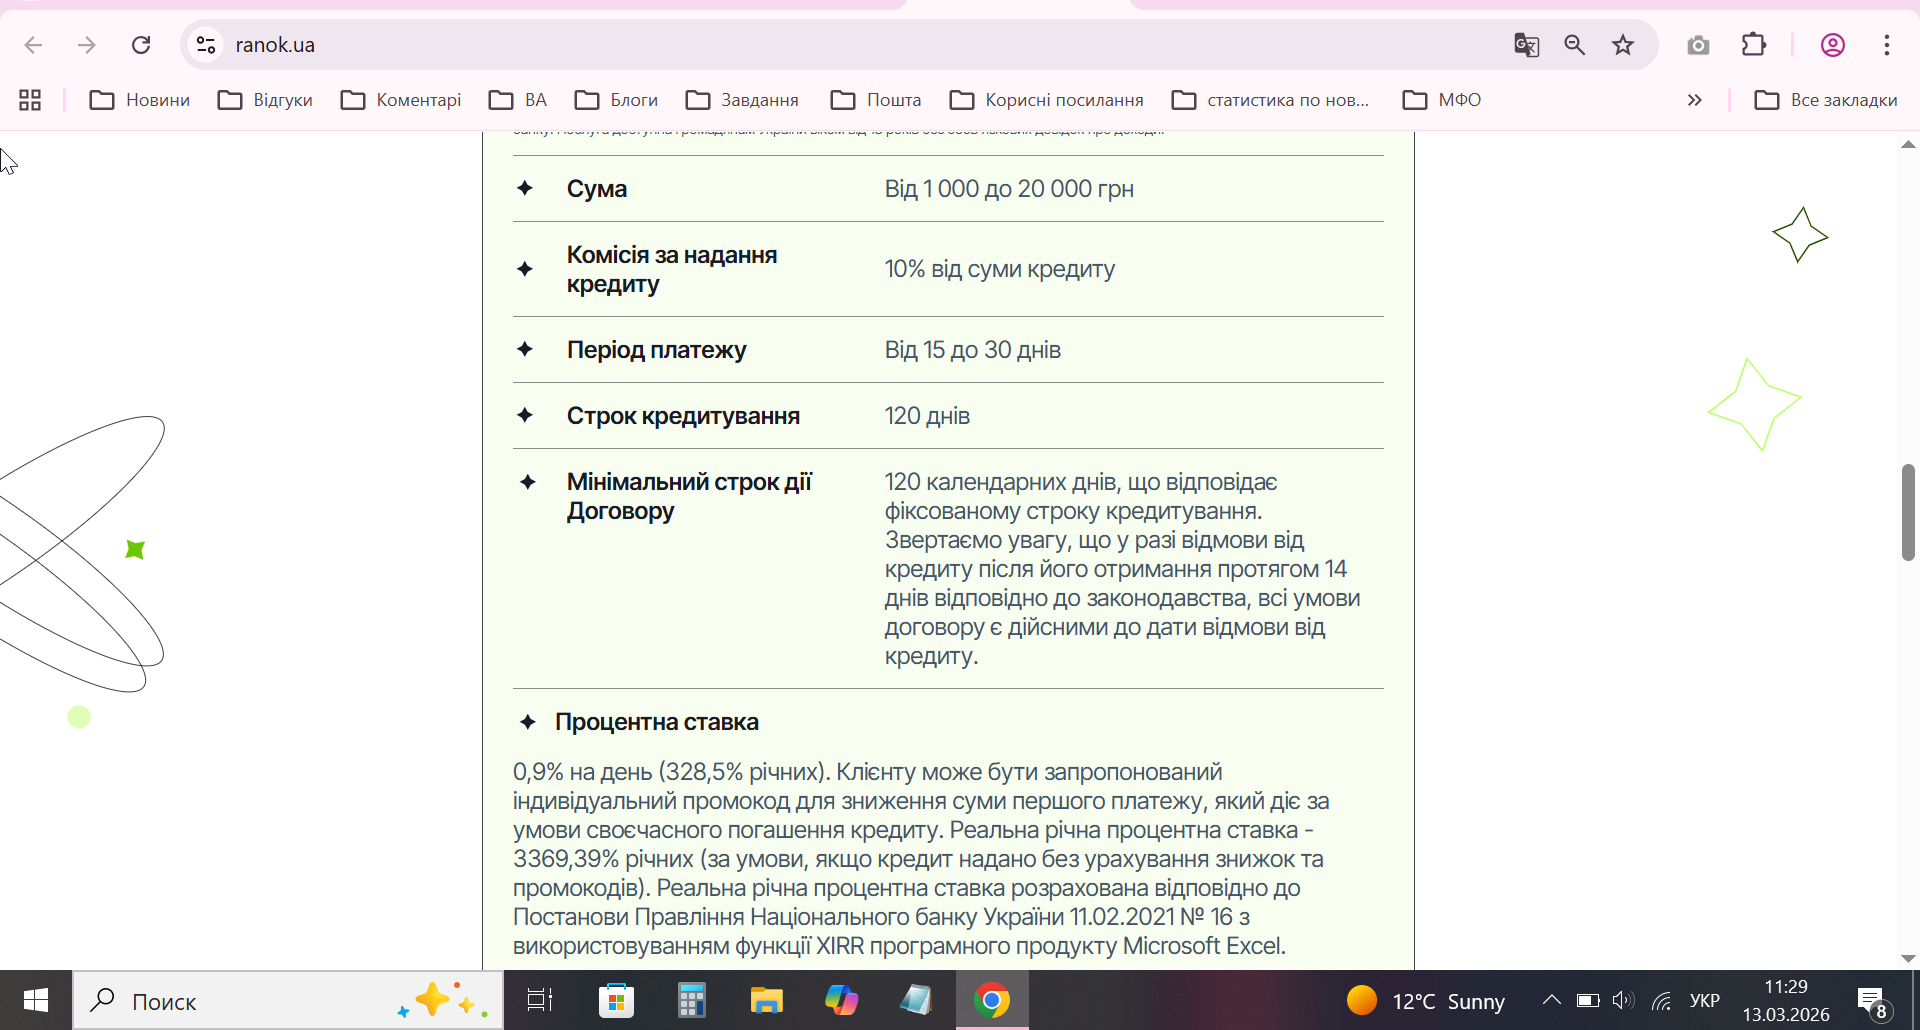Open the apps grid in bookmarks bar

tap(30, 100)
